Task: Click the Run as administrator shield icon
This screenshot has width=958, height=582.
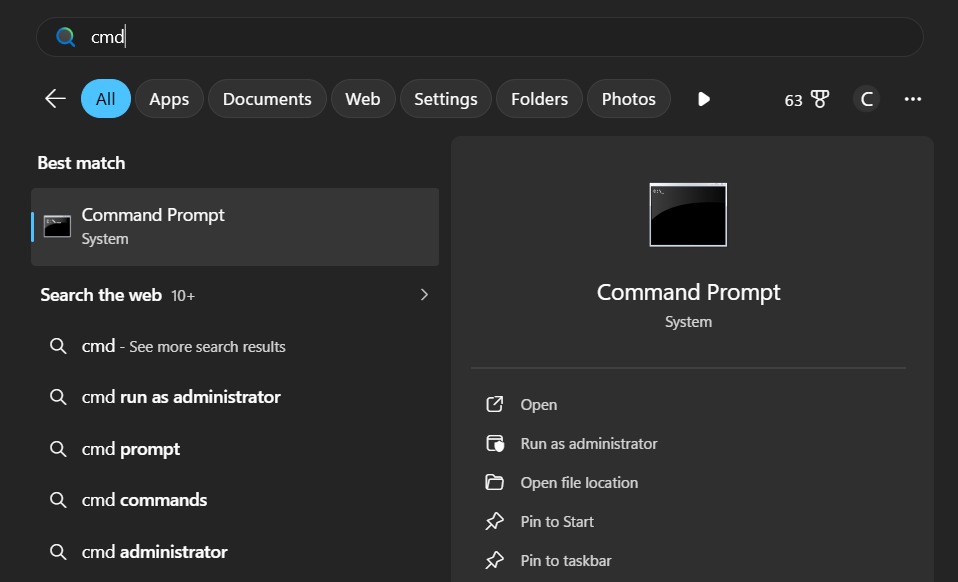Action: [495, 443]
